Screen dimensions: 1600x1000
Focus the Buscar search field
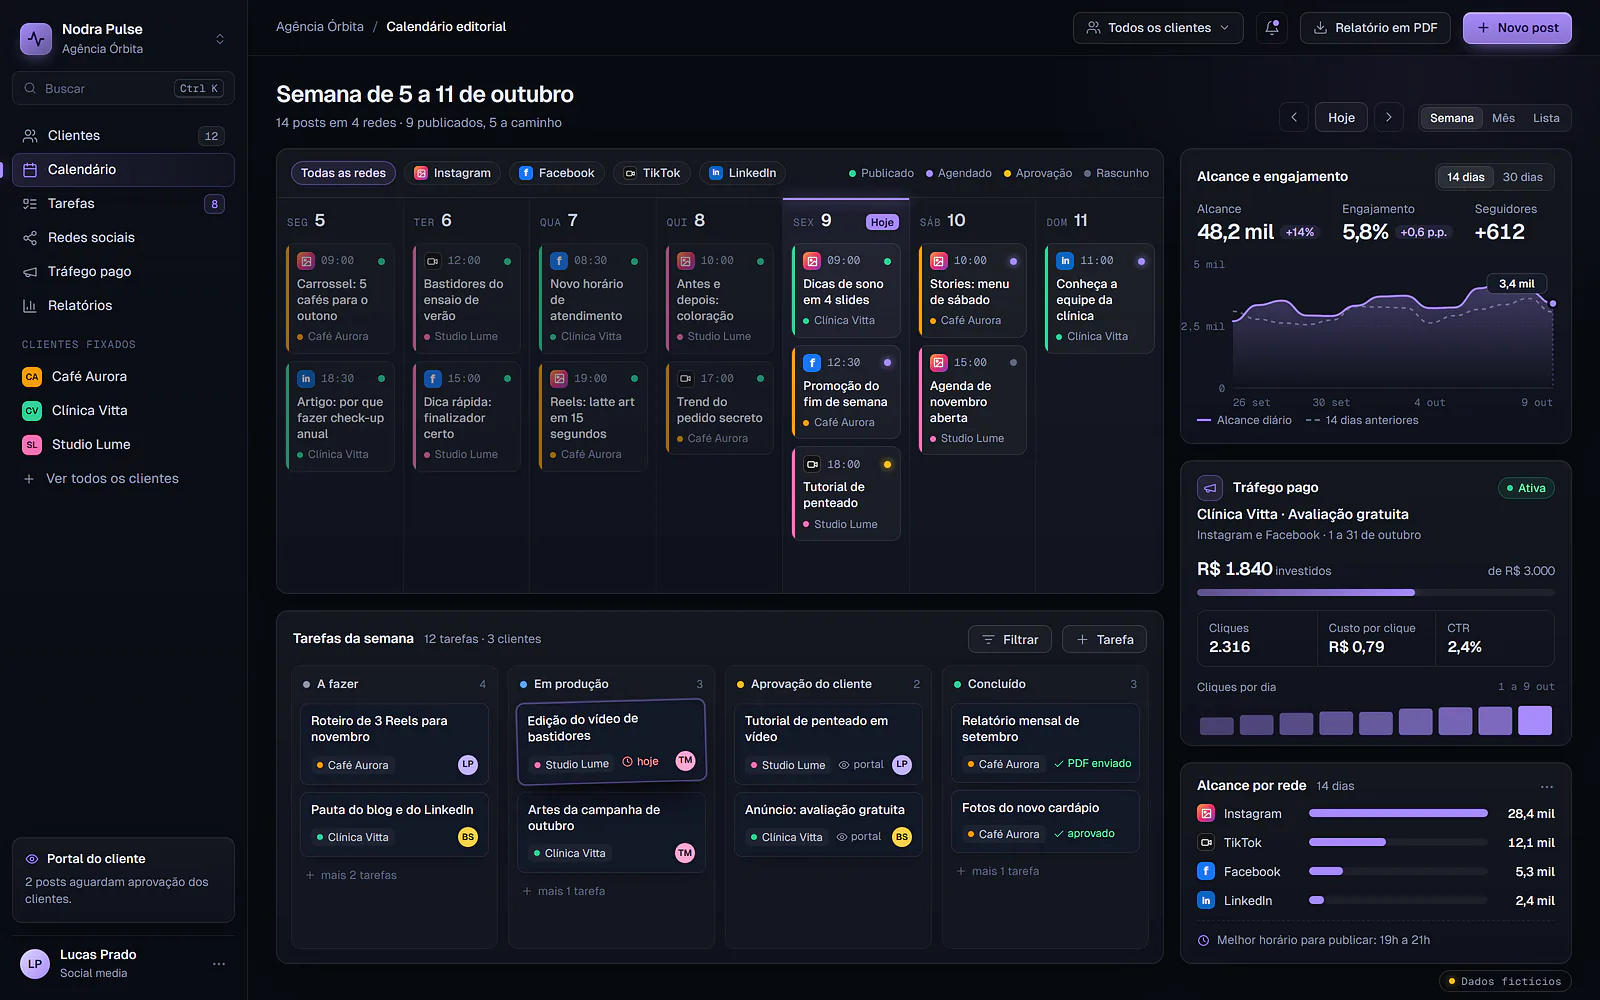tap(123, 89)
